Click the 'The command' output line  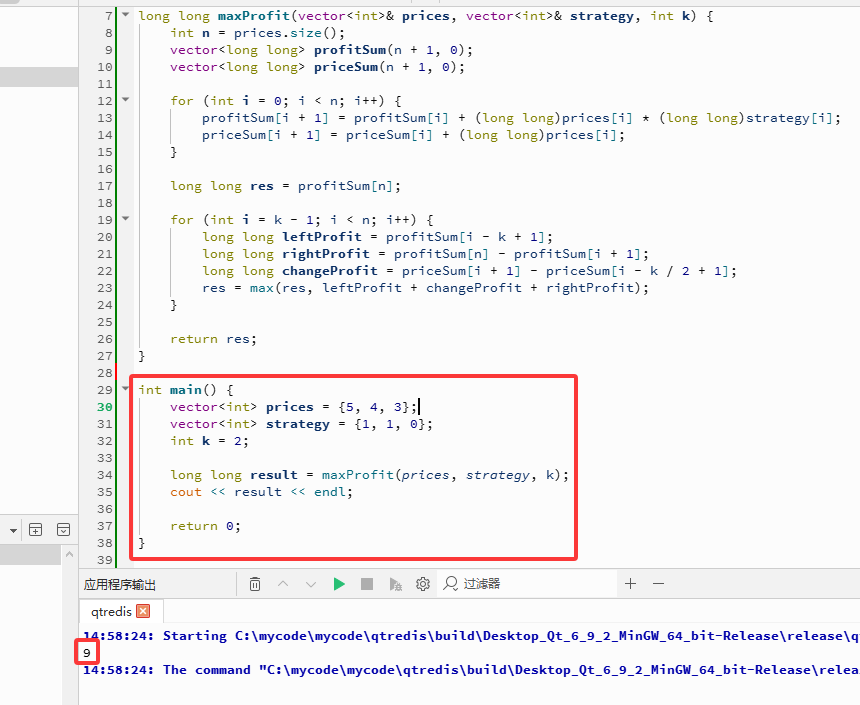coord(471,670)
